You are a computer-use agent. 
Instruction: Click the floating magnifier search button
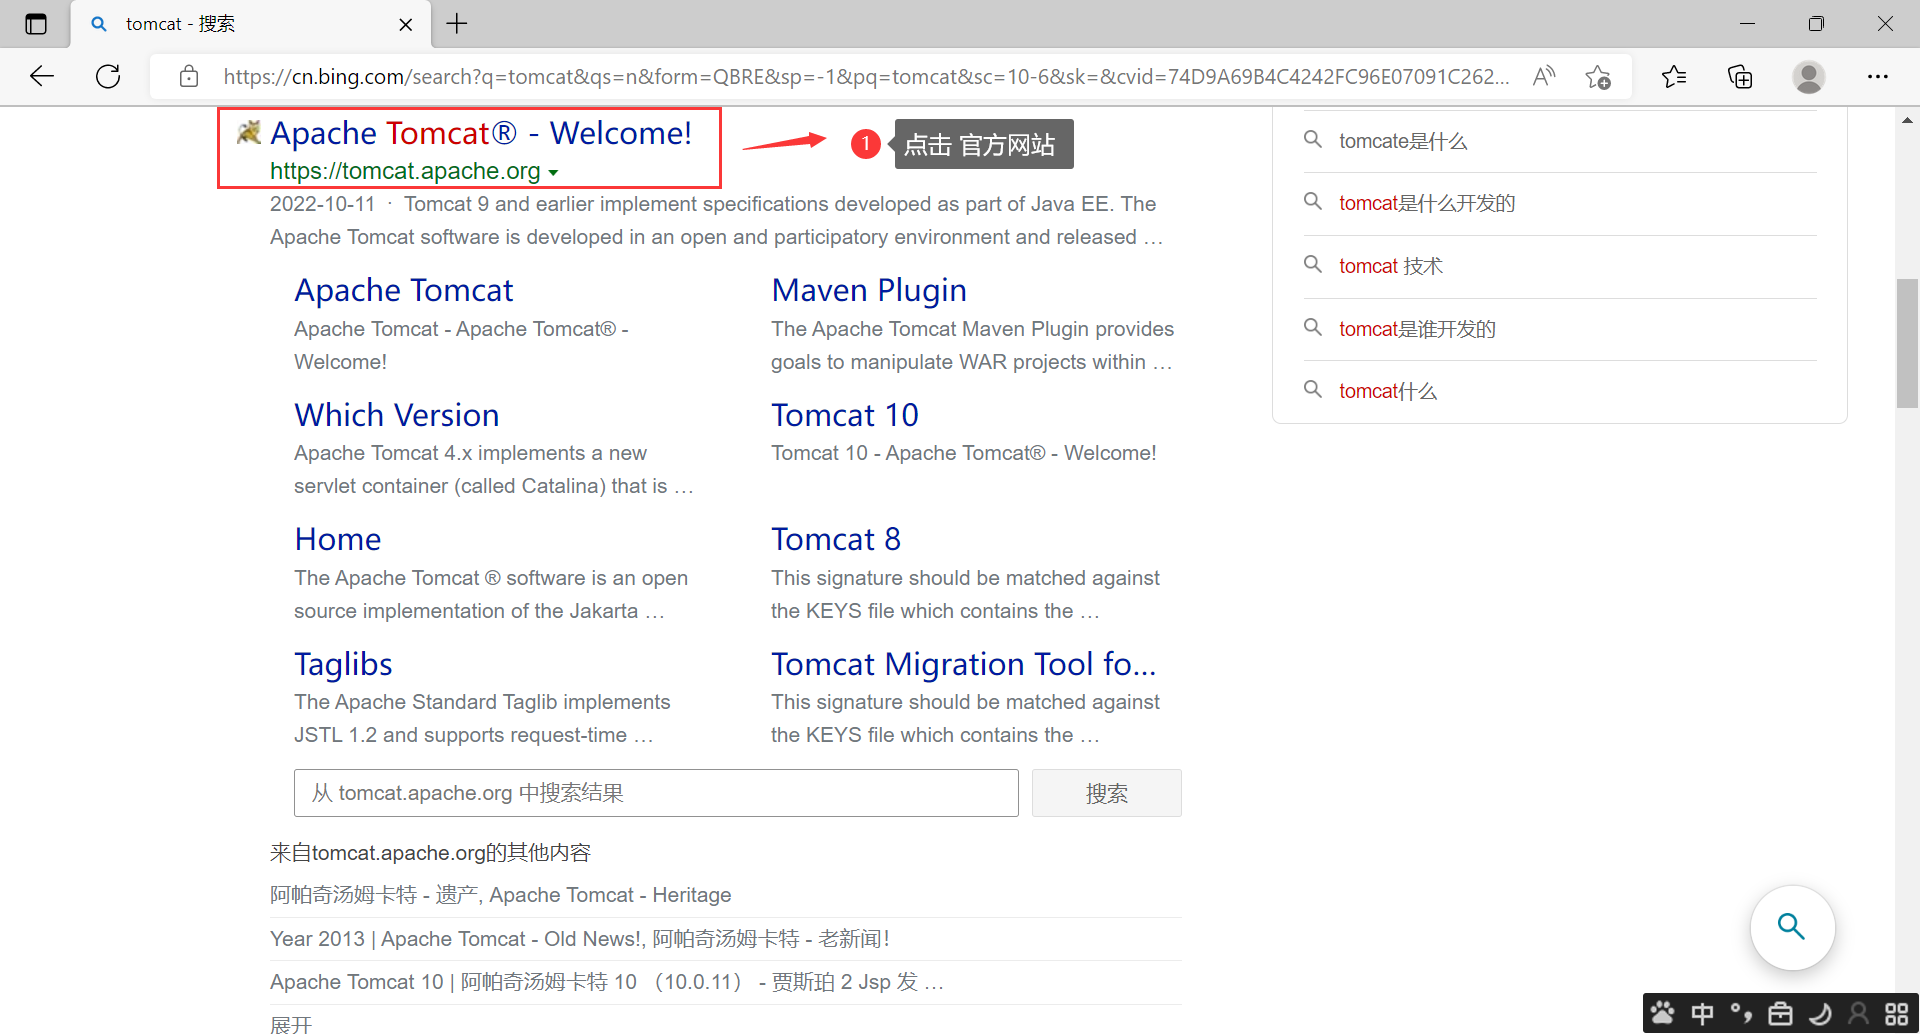(x=1792, y=927)
